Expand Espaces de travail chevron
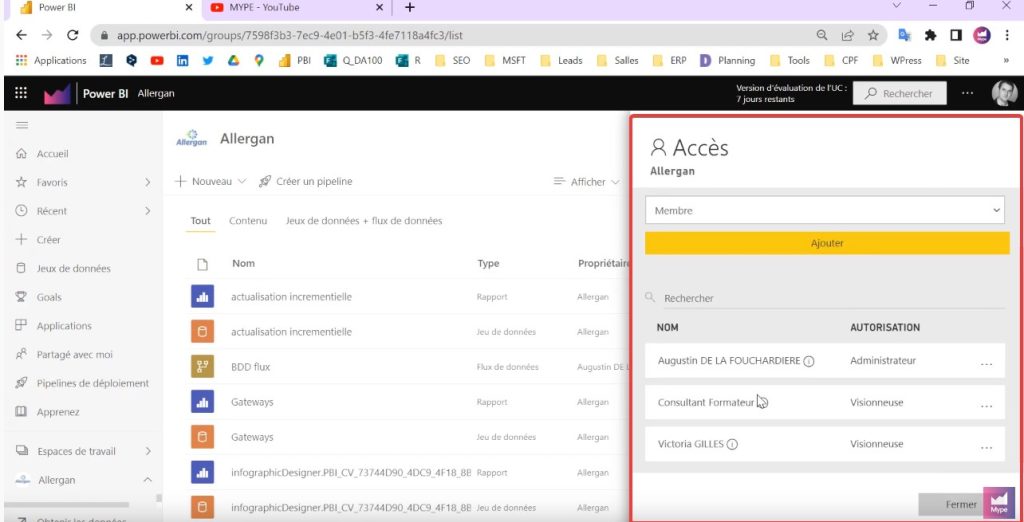Image resolution: width=1024 pixels, height=522 pixels. pos(148,451)
